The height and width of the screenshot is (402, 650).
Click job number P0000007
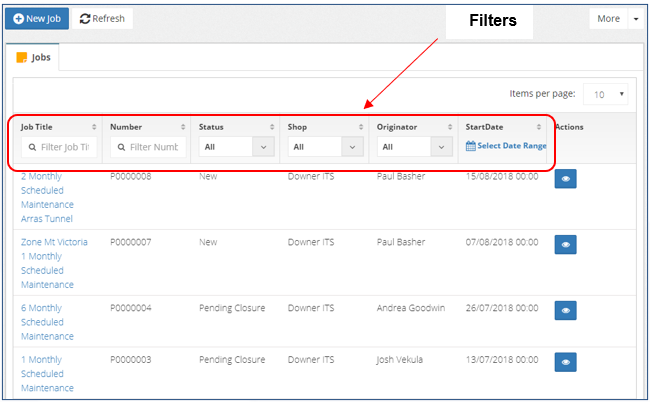tap(131, 242)
